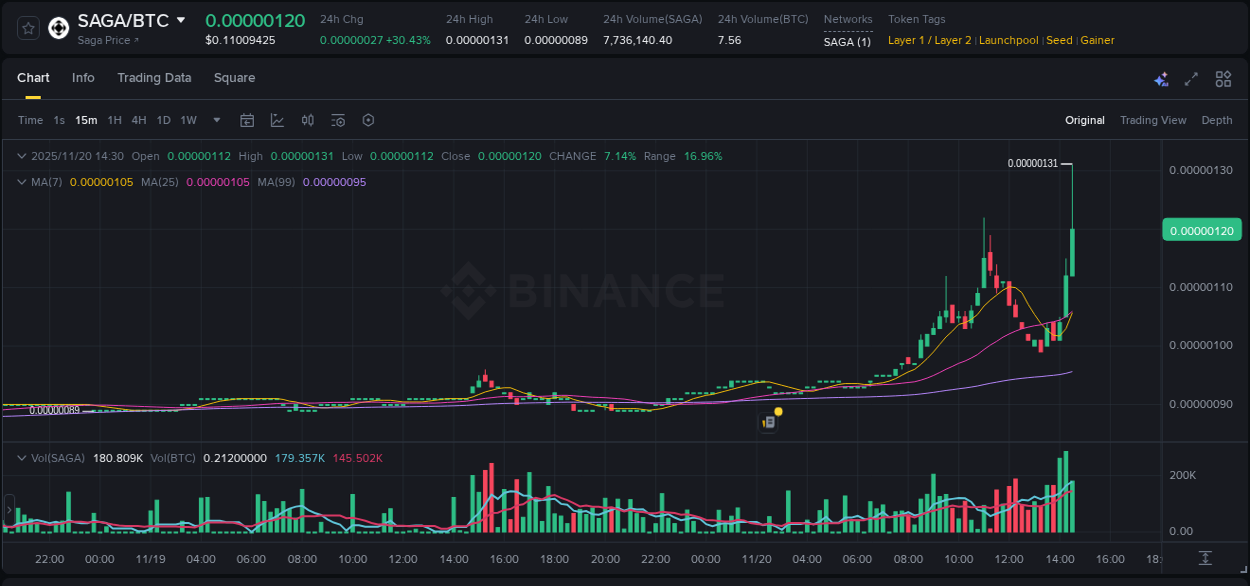Image resolution: width=1250 pixels, height=586 pixels.
Task: Collapse the MA indicator row chevron
Action: pyautogui.click(x=20, y=182)
